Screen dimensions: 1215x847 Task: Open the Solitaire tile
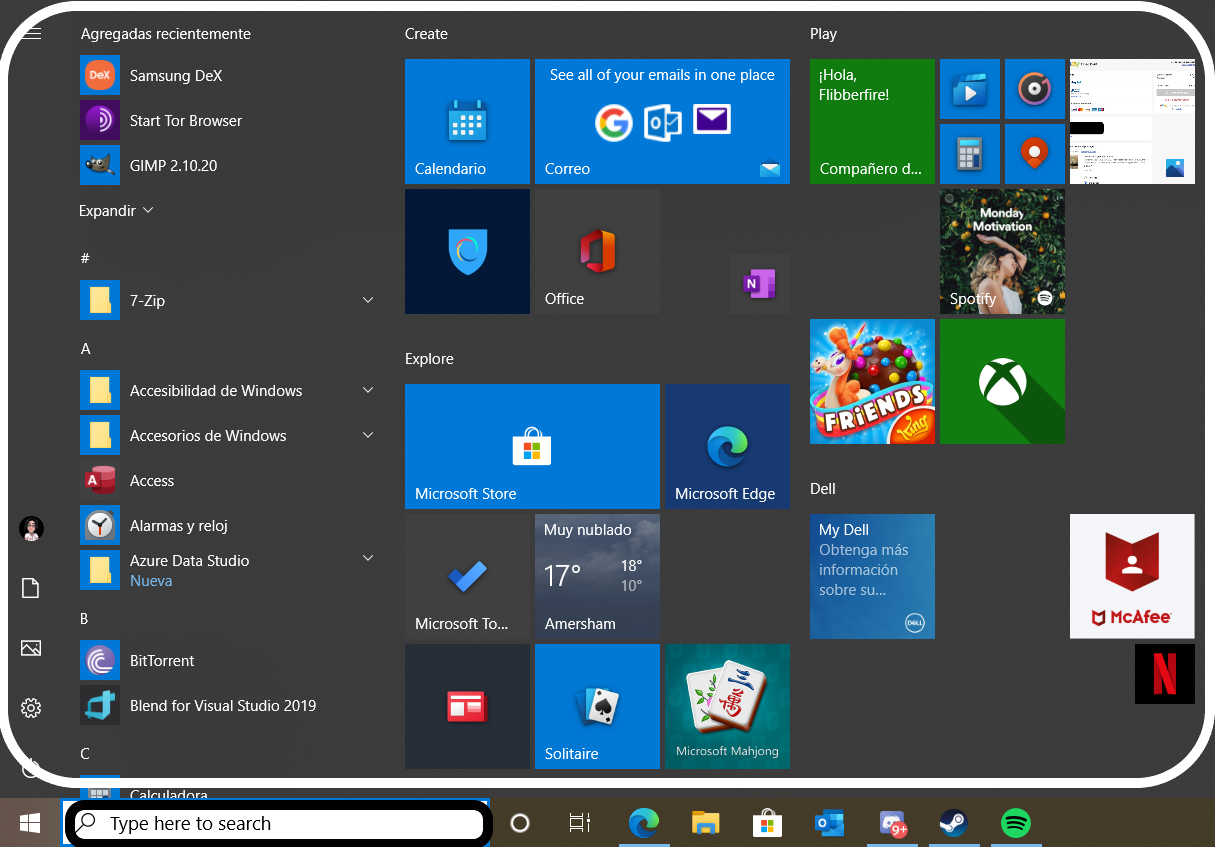coord(597,706)
